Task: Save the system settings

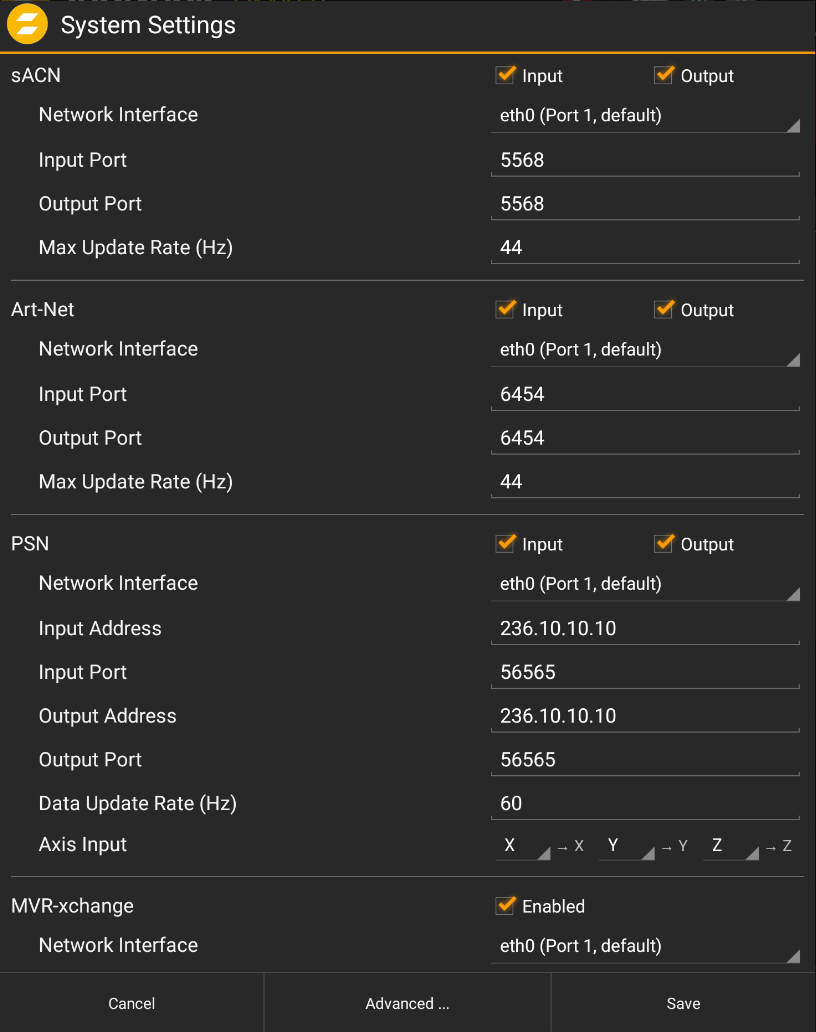Action: coord(683,1003)
